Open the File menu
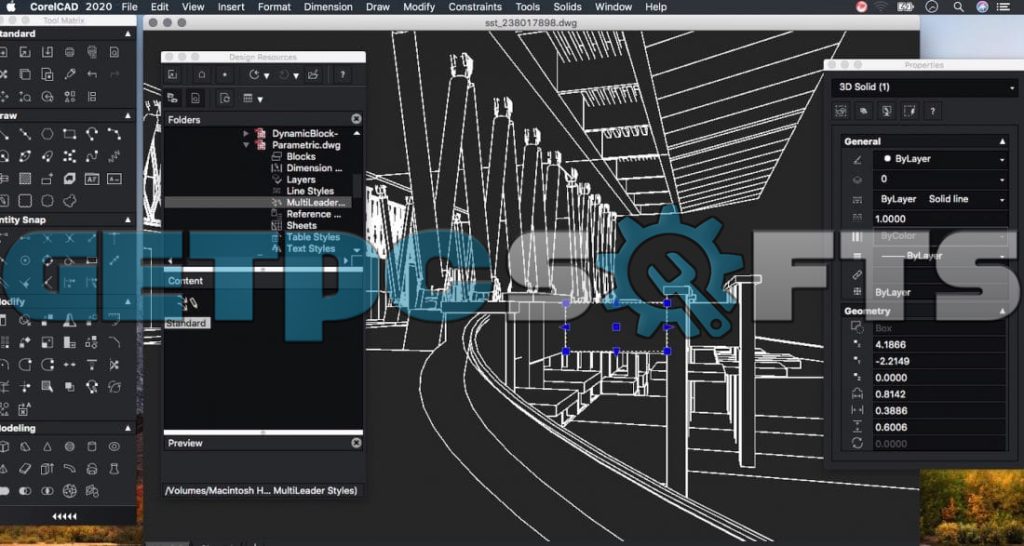The image size is (1024, 546). point(129,7)
